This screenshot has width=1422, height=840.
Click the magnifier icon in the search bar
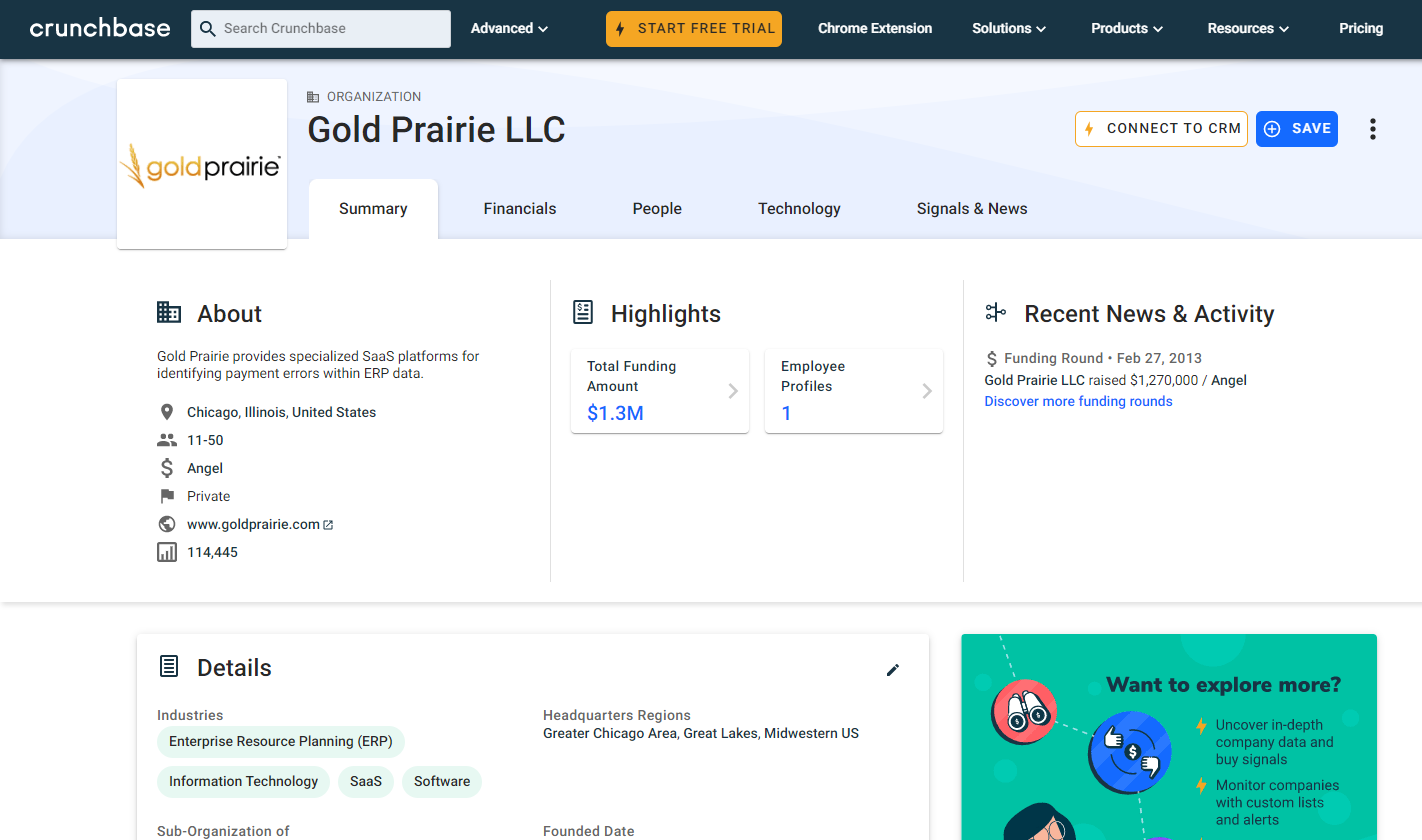click(x=208, y=29)
